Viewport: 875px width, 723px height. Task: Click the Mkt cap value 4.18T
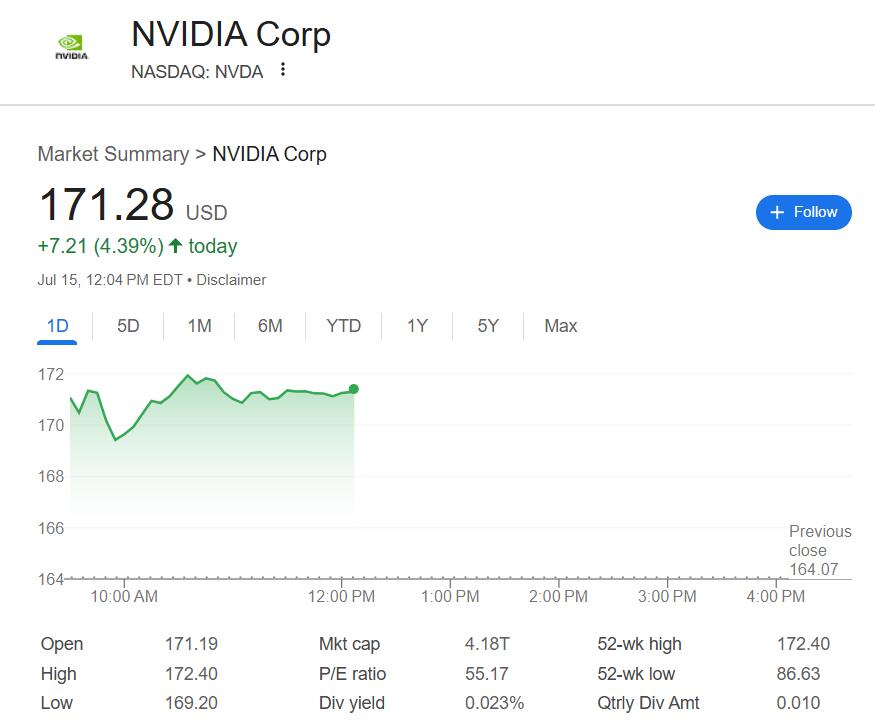[487, 644]
